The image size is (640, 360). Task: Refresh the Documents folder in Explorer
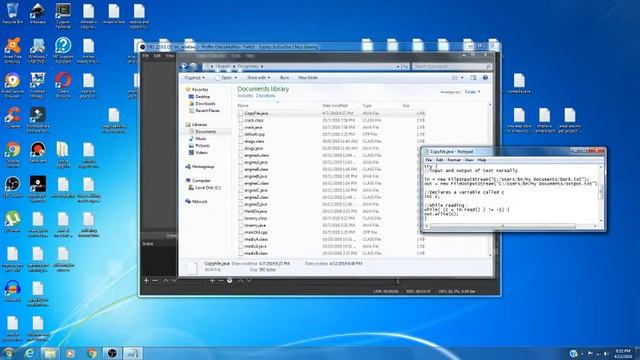405,66
